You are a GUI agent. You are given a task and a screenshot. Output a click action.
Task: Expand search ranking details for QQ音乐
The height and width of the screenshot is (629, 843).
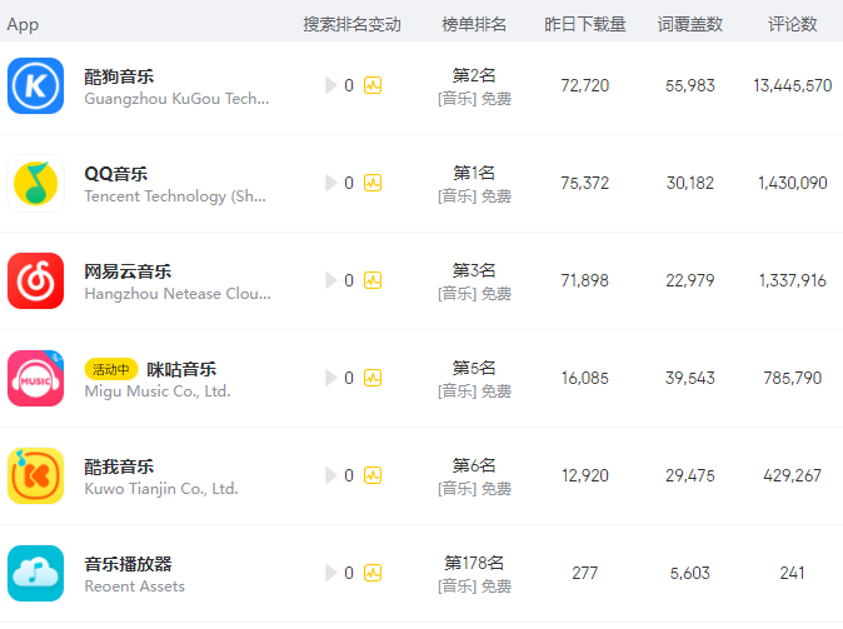coord(331,183)
